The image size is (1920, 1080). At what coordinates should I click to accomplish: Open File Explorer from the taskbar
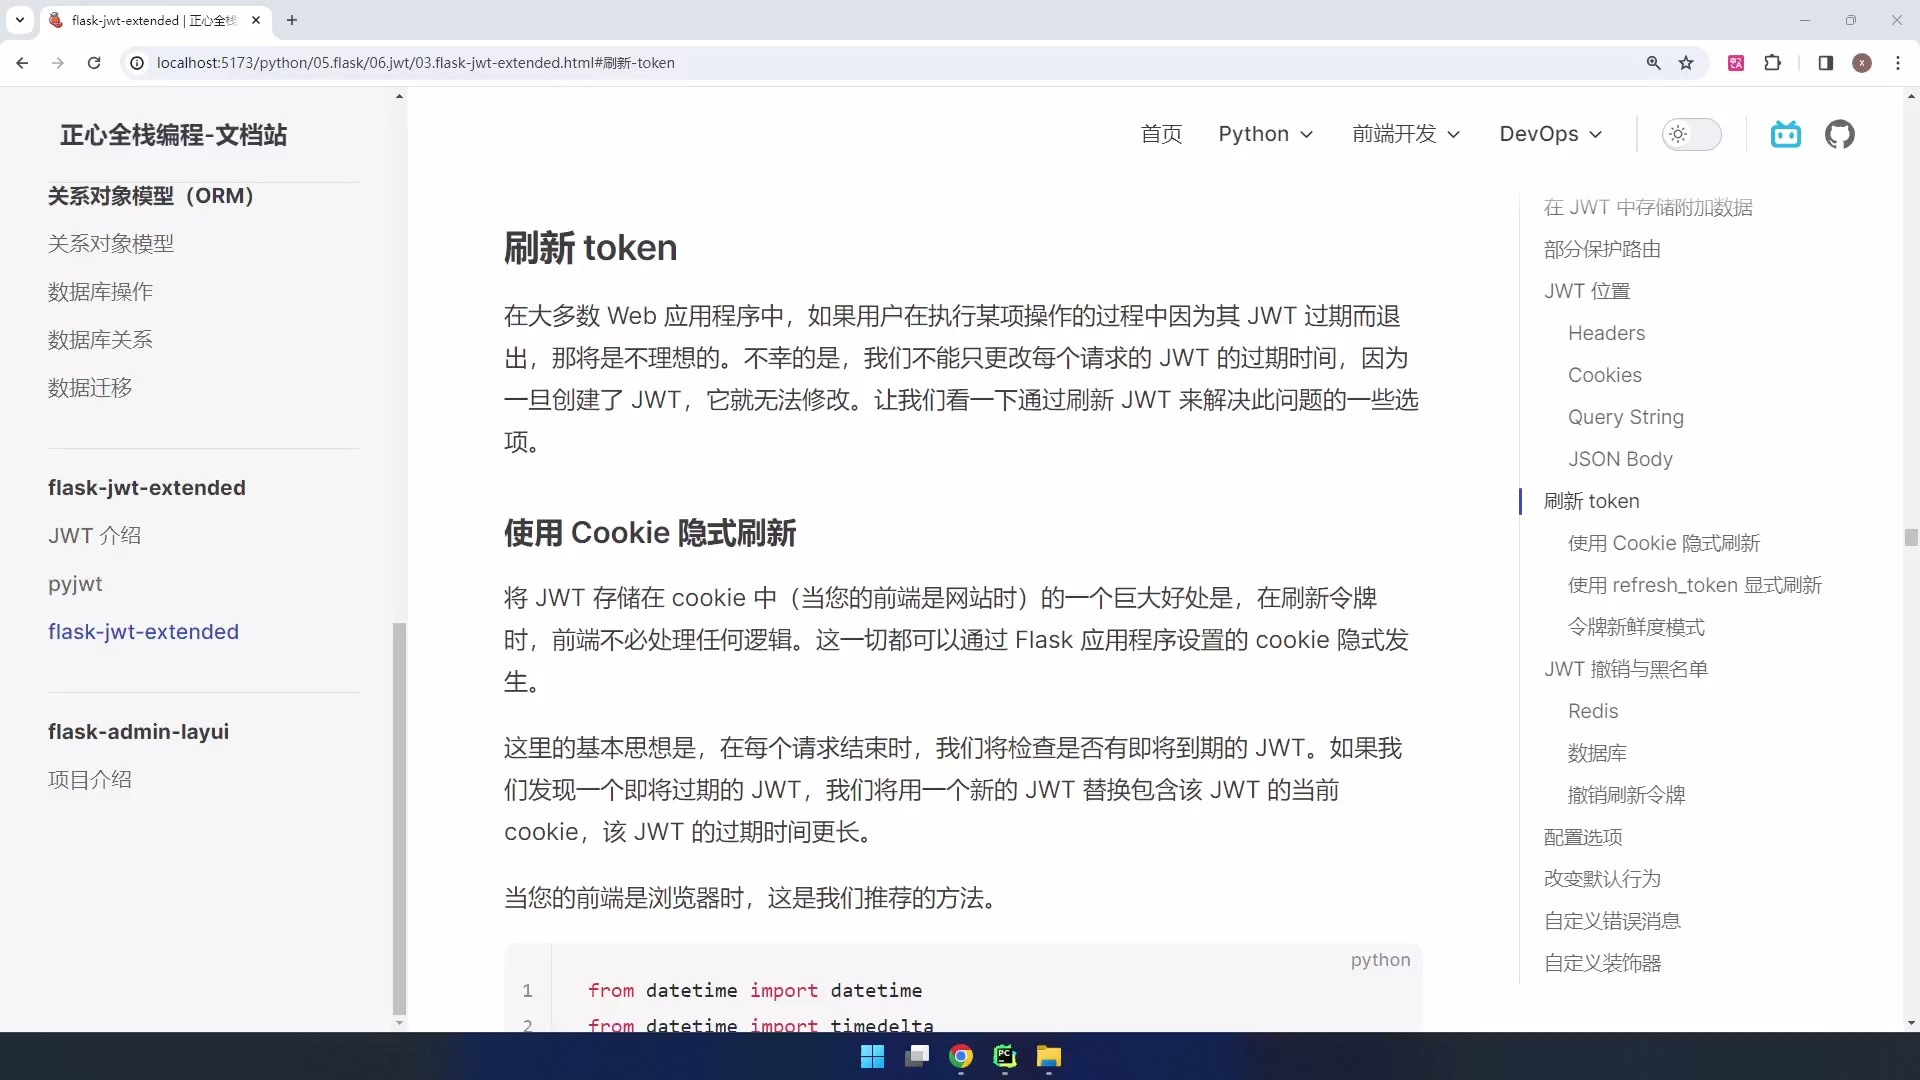(x=1048, y=1057)
